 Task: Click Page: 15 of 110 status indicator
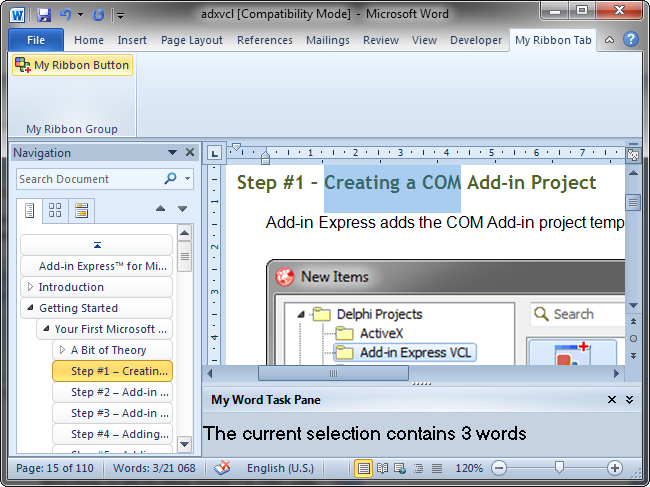[x=55, y=468]
